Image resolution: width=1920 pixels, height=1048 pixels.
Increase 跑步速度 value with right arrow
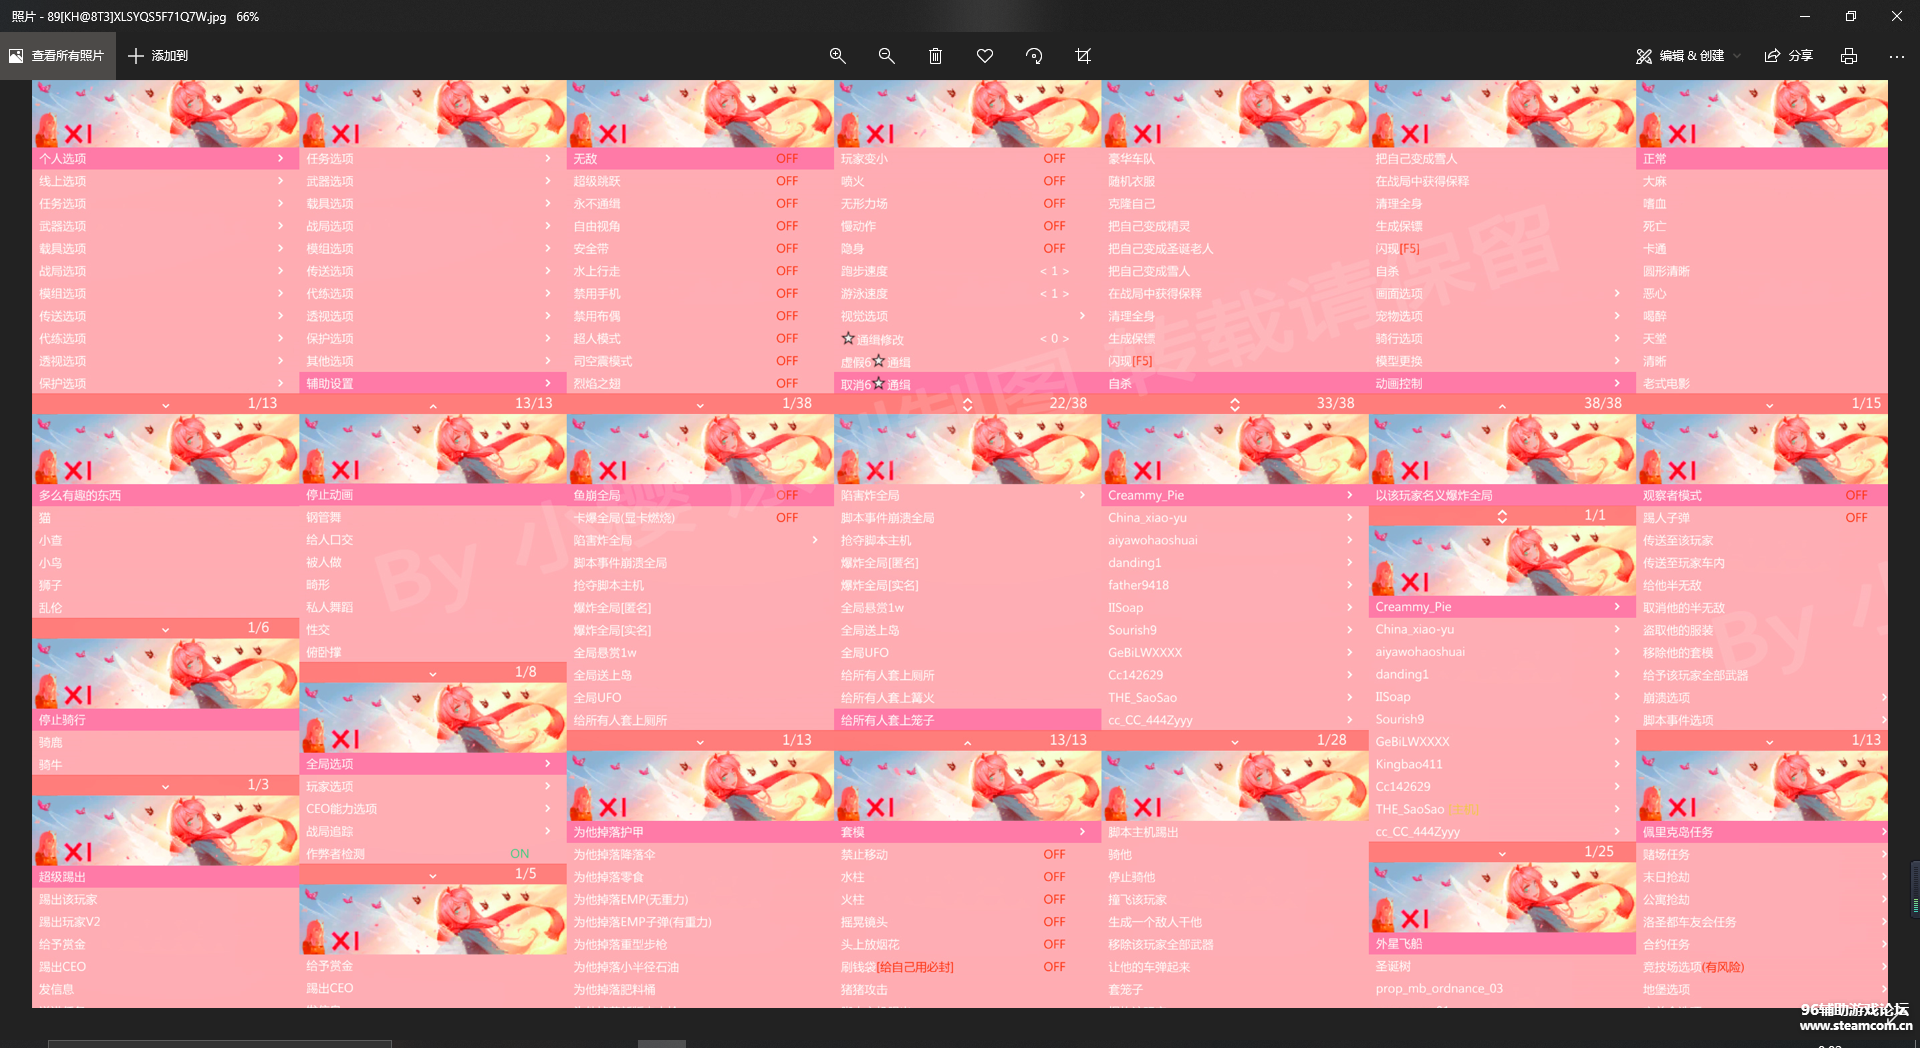click(1066, 272)
